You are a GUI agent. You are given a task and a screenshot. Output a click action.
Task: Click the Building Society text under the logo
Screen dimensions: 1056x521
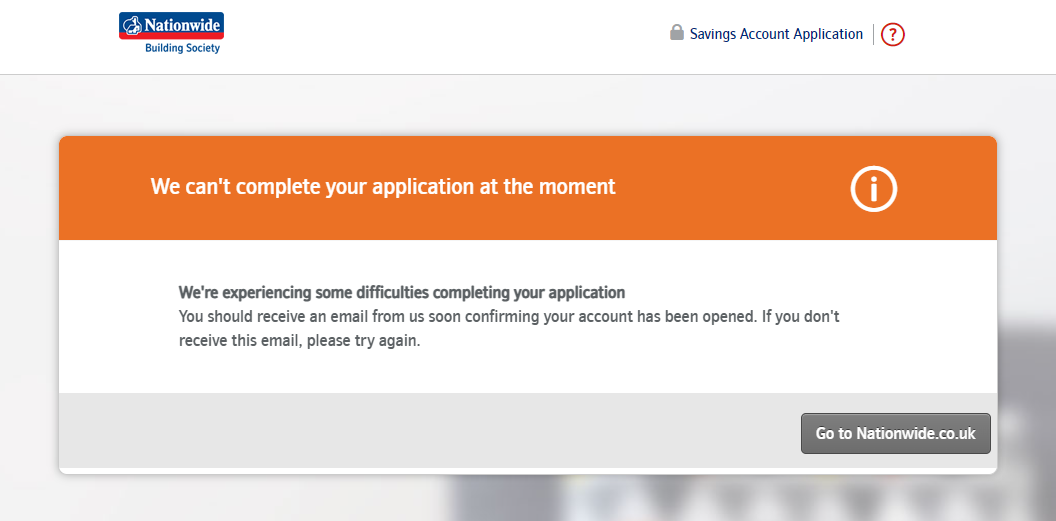tap(183, 48)
